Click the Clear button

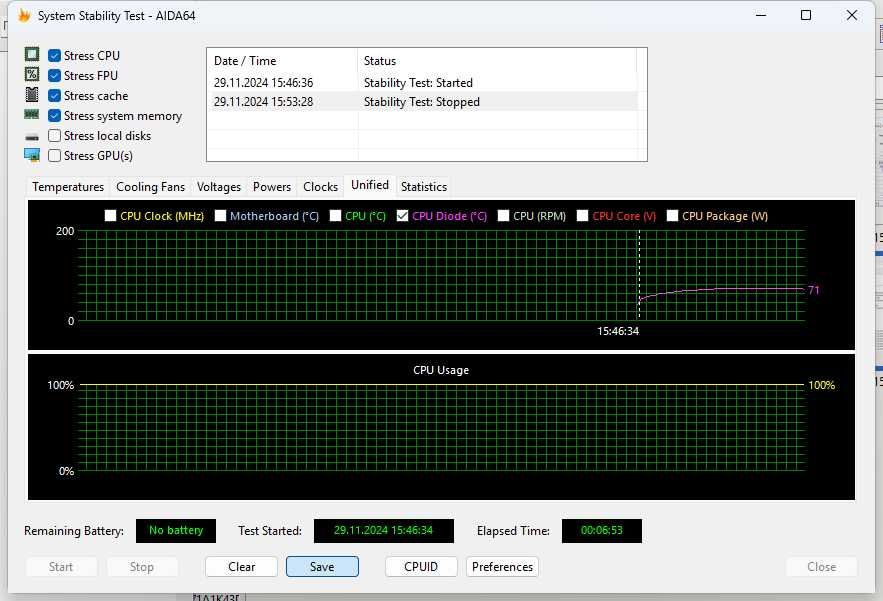(x=242, y=567)
